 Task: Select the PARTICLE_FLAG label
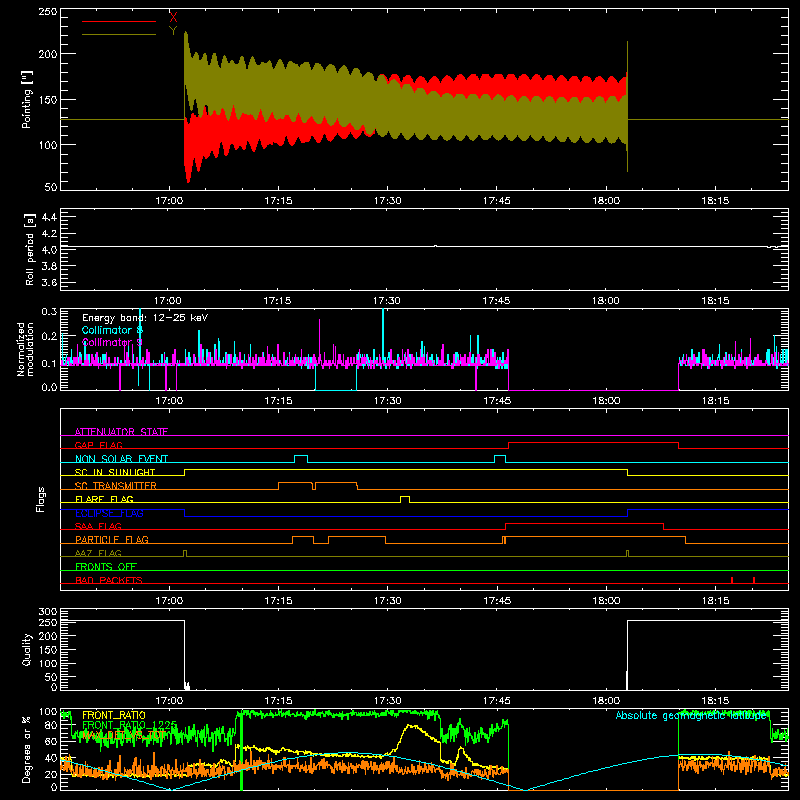(x=112, y=539)
